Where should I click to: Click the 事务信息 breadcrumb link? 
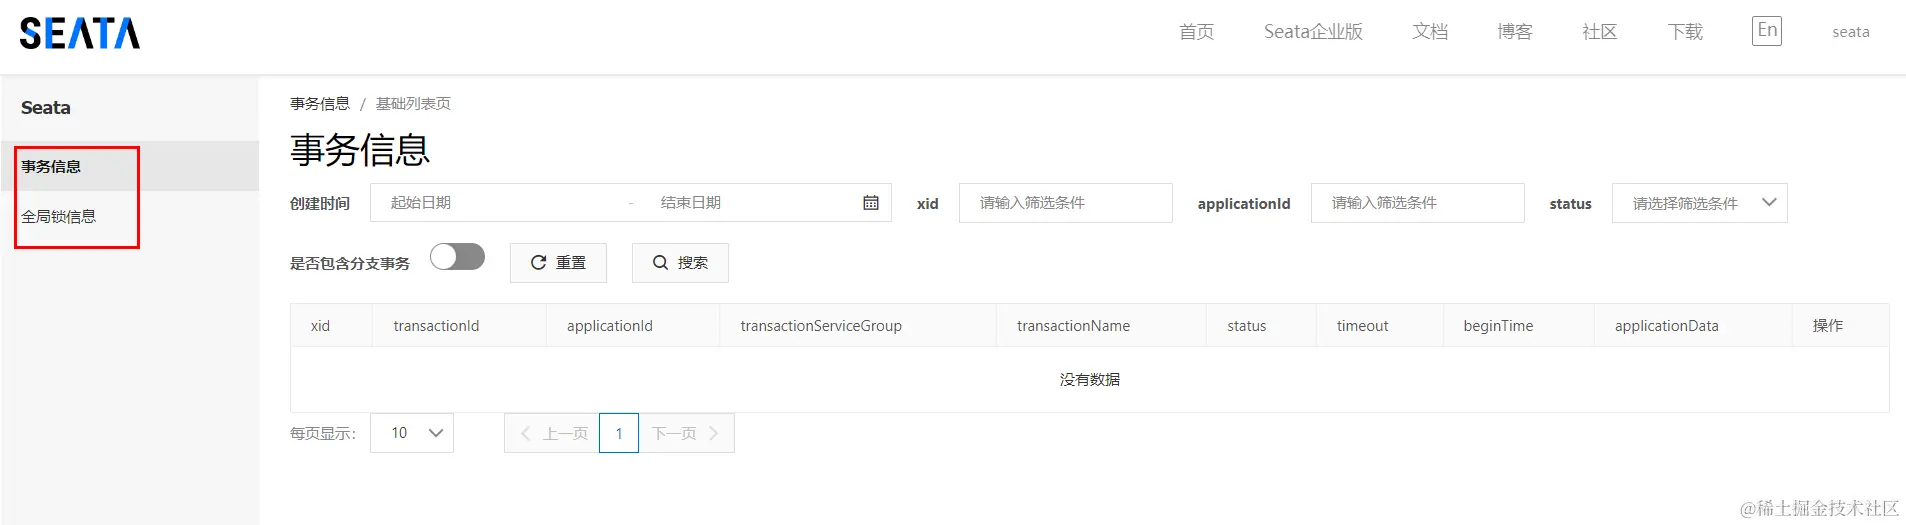click(x=320, y=104)
